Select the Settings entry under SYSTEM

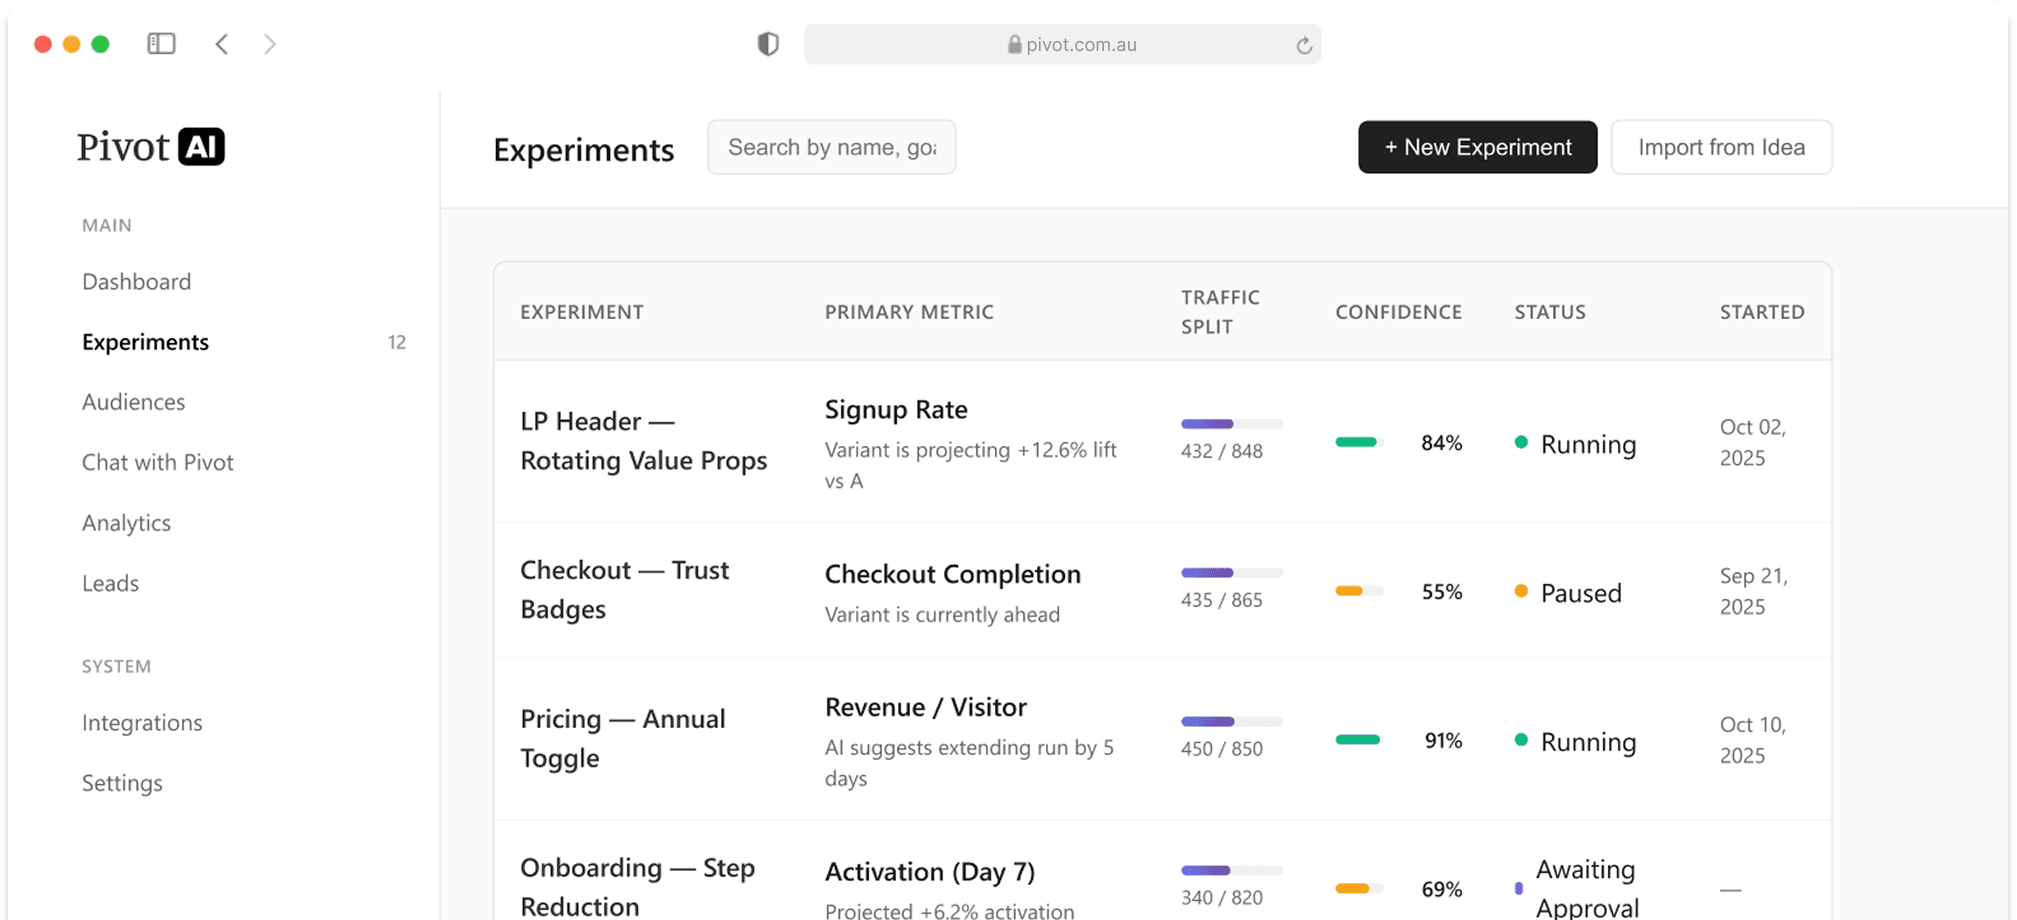click(x=122, y=783)
